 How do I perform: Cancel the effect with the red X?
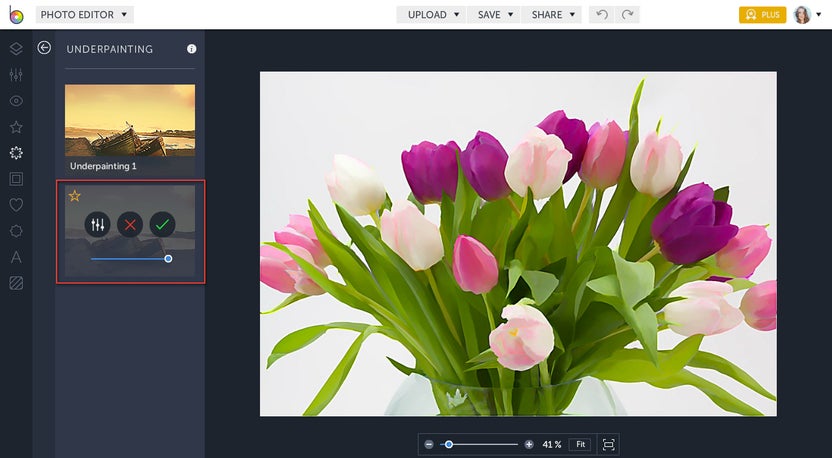click(130, 225)
